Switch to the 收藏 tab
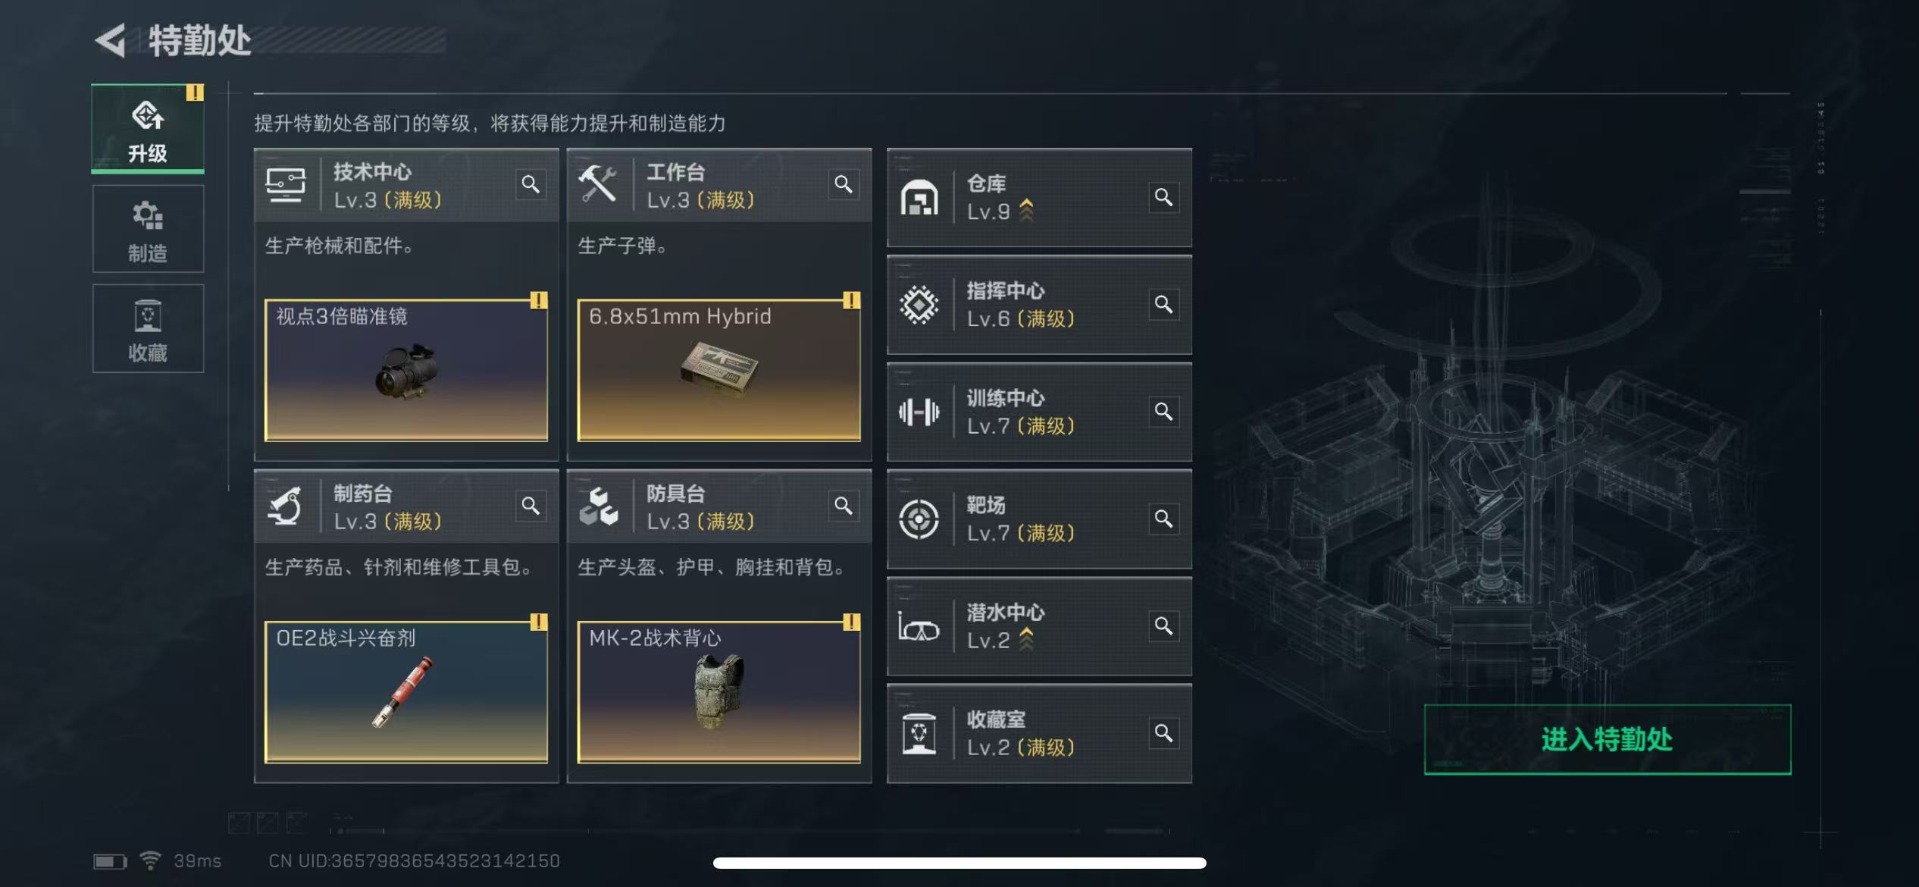Image resolution: width=1919 pixels, height=887 pixels. pos(148,329)
